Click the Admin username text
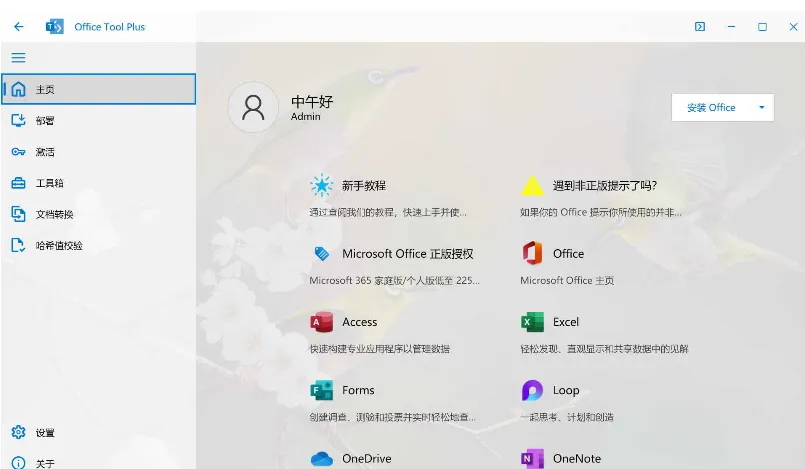Image resolution: width=805 pixels, height=469 pixels. [x=305, y=116]
